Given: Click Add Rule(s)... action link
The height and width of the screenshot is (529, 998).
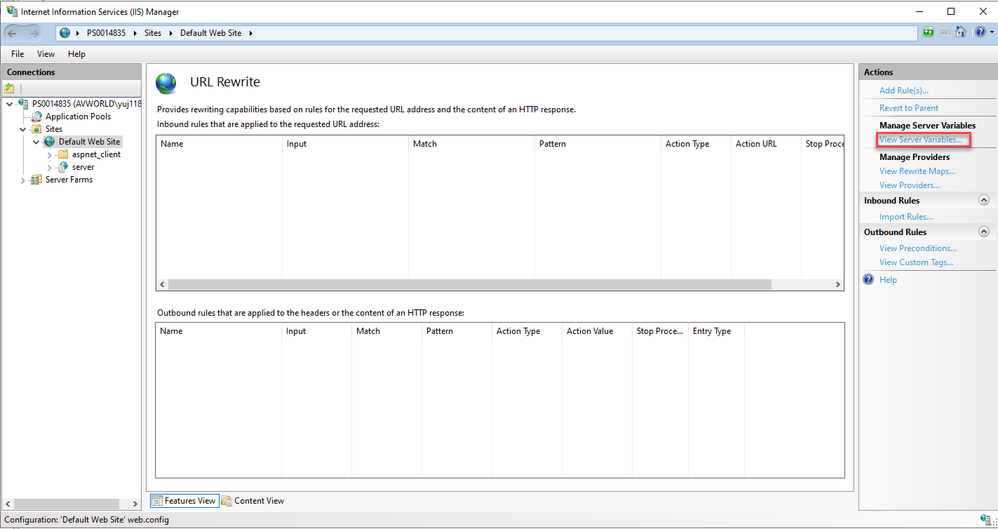Looking at the screenshot, I should coord(904,90).
